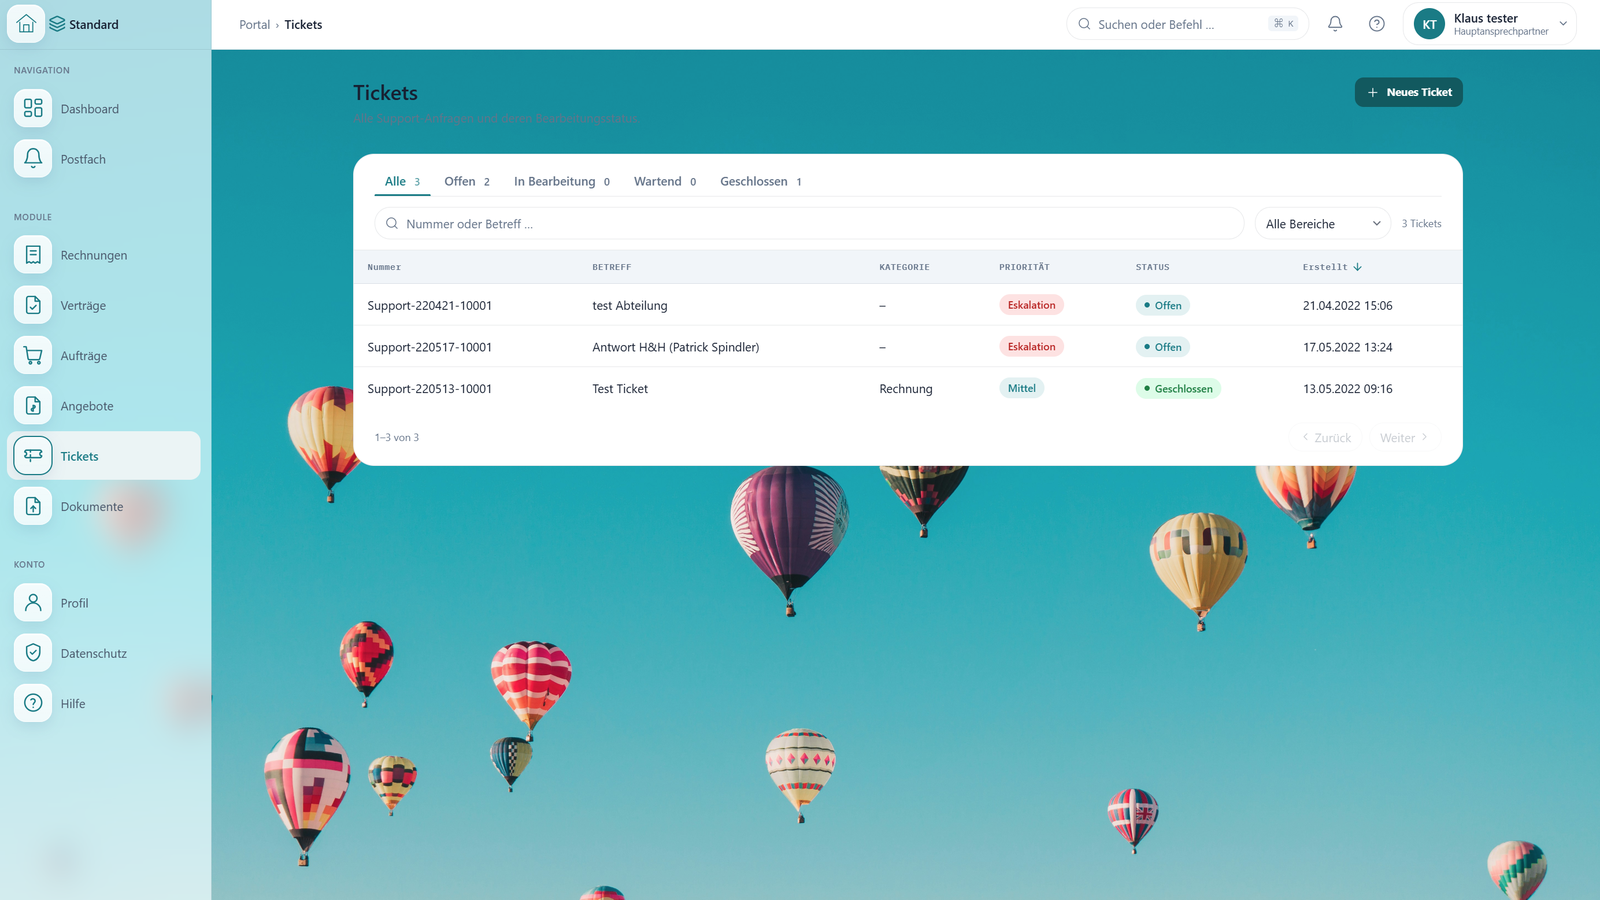The image size is (1600, 900).
Task: Click the Dashboard grid icon
Action: tap(33, 108)
